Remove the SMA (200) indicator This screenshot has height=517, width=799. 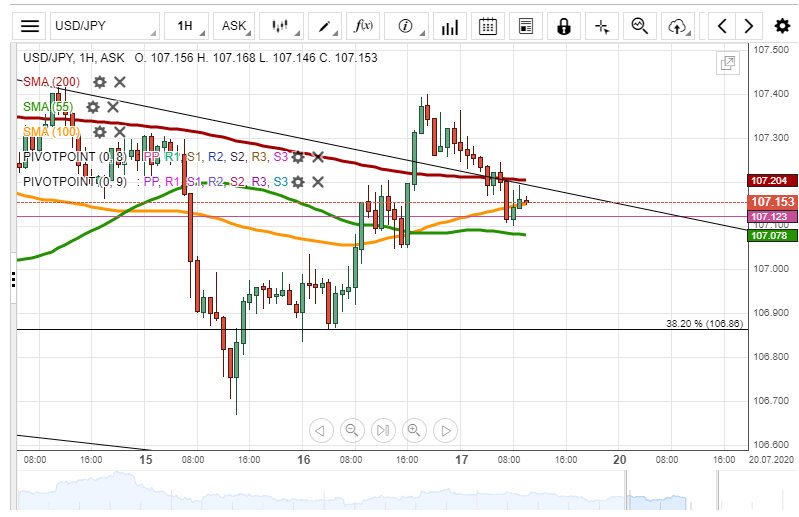pyautogui.click(x=120, y=82)
